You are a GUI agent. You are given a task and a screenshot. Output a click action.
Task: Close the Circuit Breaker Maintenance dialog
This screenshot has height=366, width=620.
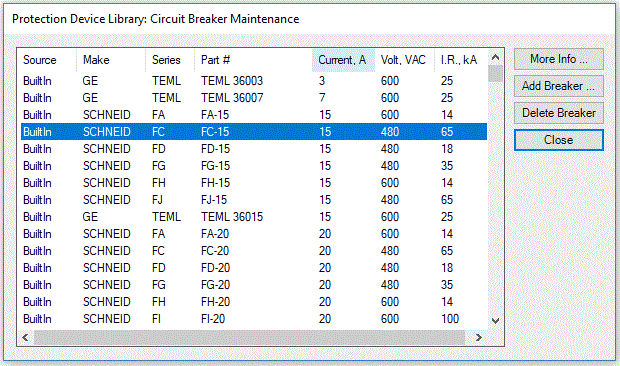pos(559,140)
